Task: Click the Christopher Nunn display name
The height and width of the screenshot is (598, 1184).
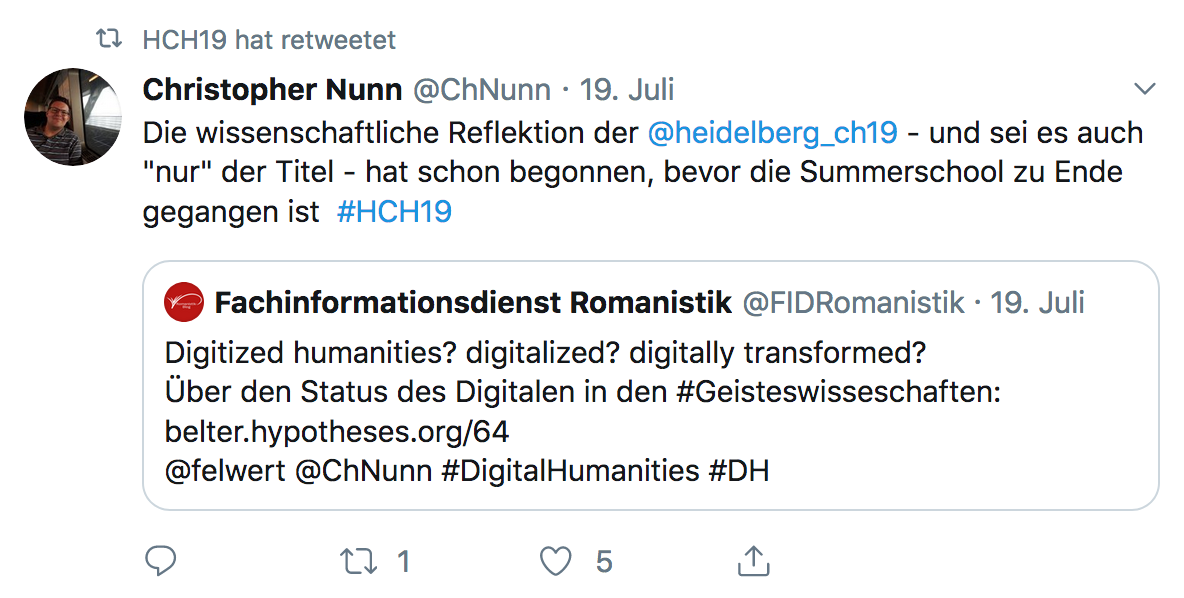Action: click(x=272, y=90)
